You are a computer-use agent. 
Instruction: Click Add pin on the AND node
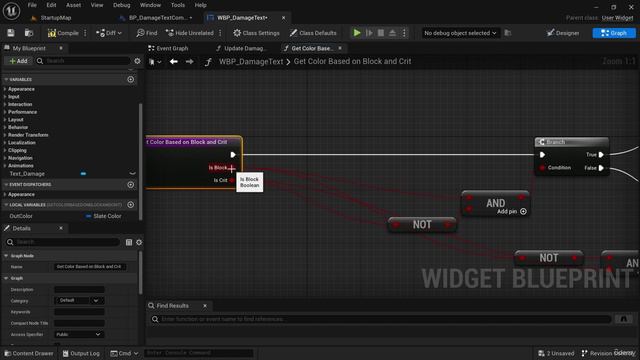pos(511,211)
